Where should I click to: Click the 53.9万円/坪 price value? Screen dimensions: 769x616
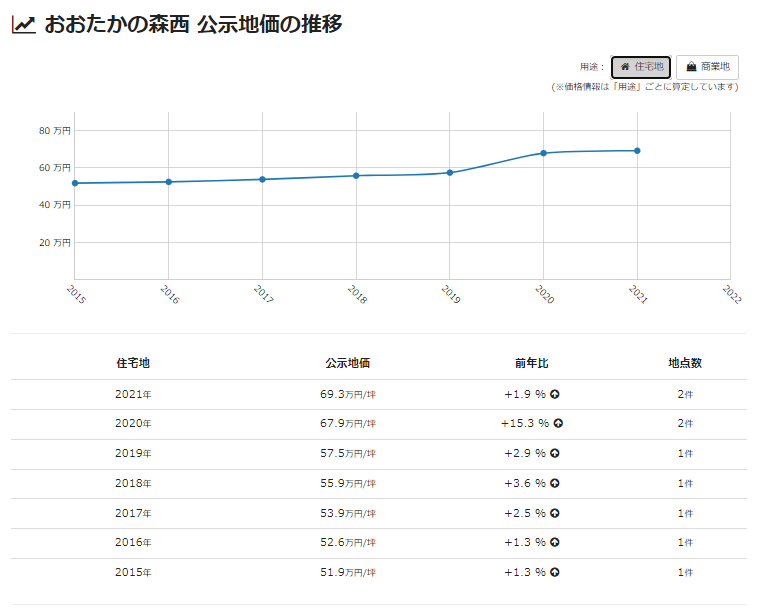pyautogui.click(x=348, y=513)
